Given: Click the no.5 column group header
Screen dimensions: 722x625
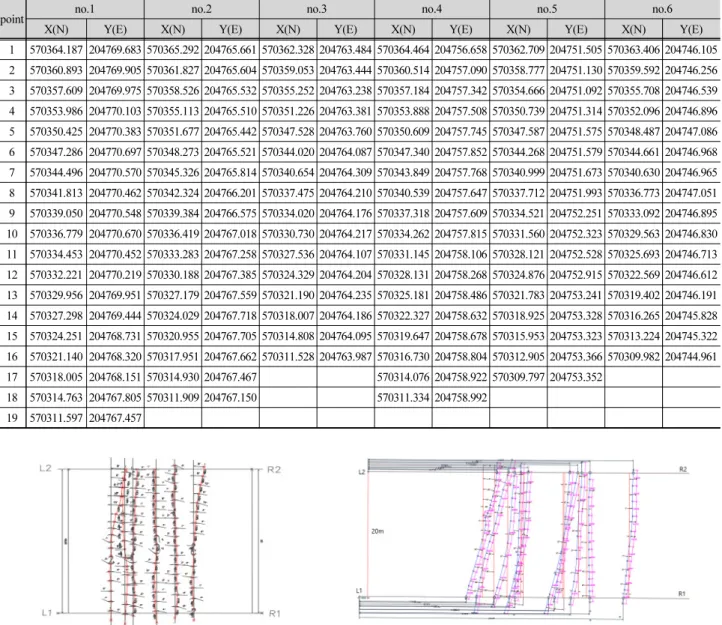Looking at the screenshot, I should coord(547,9).
